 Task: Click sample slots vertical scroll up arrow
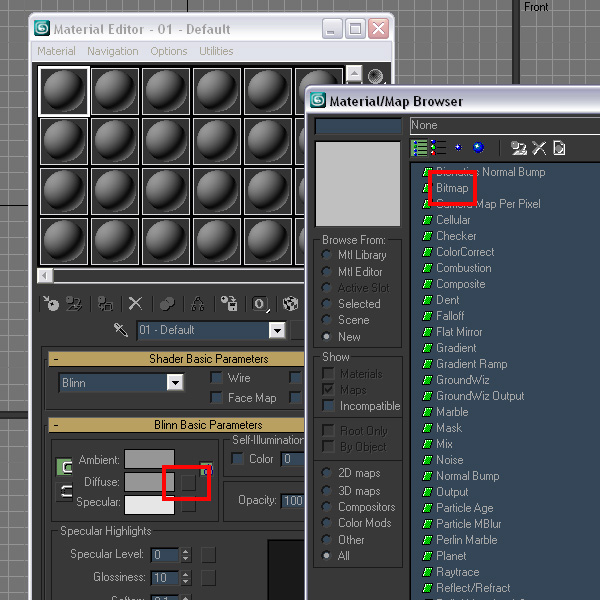point(354,73)
